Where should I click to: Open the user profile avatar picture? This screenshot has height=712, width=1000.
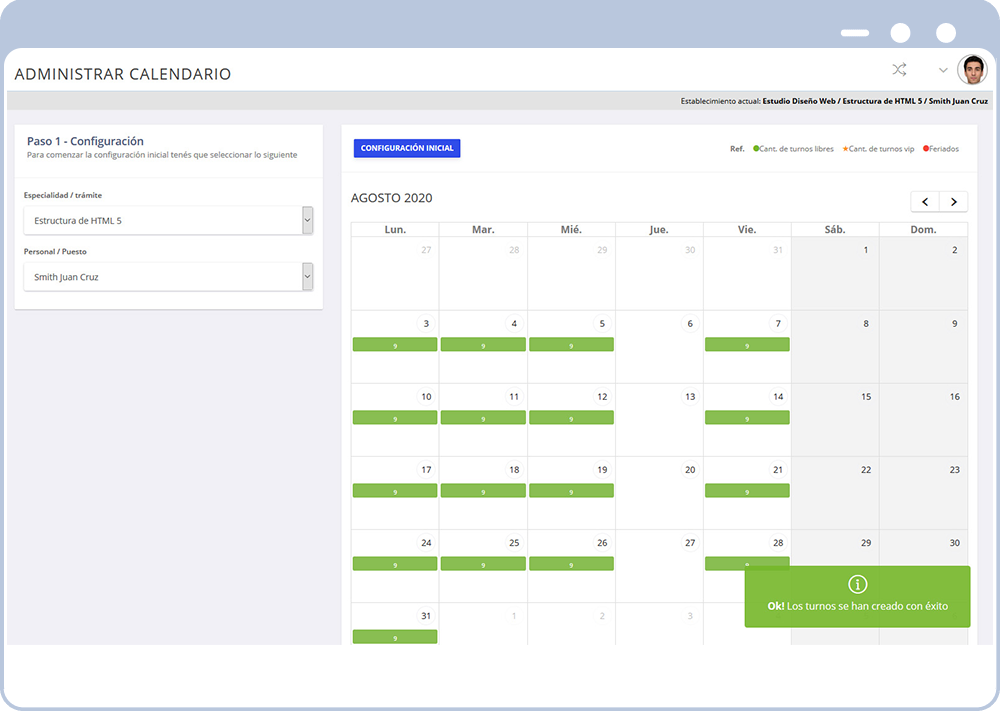point(969,69)
